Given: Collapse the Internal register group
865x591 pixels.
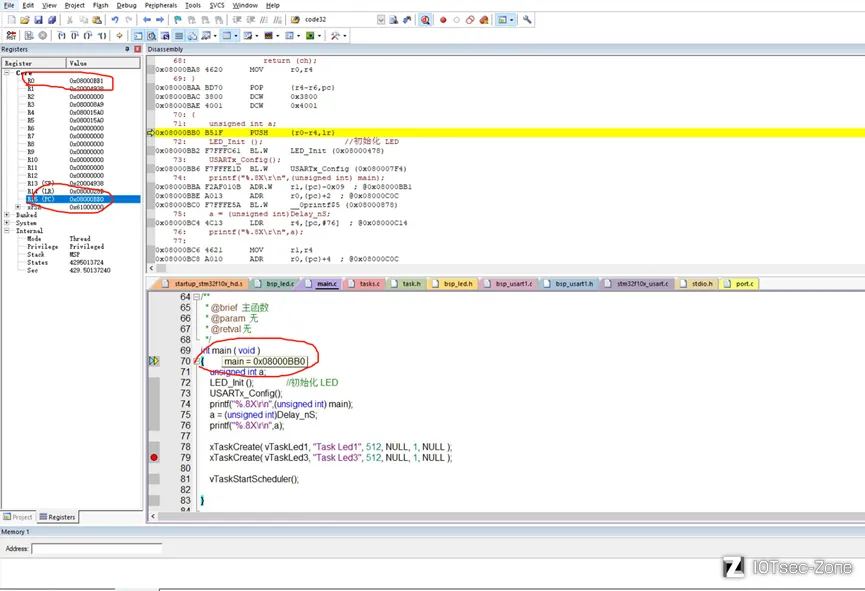Looking at the screenshot, I should pyautogui.click(x=7, y=231).
